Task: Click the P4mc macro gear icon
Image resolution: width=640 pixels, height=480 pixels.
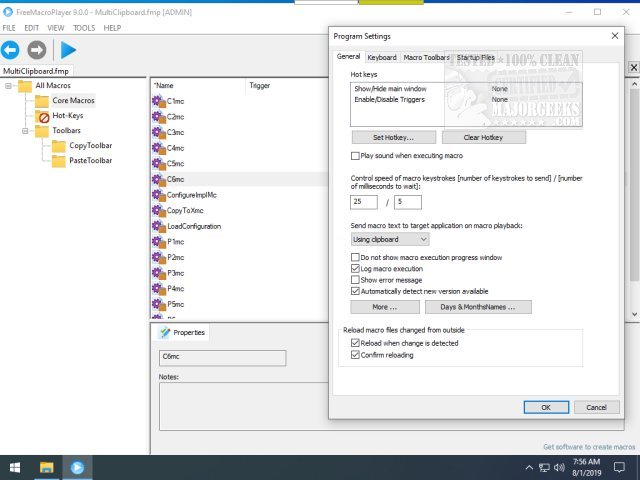Action: [158, 289]
